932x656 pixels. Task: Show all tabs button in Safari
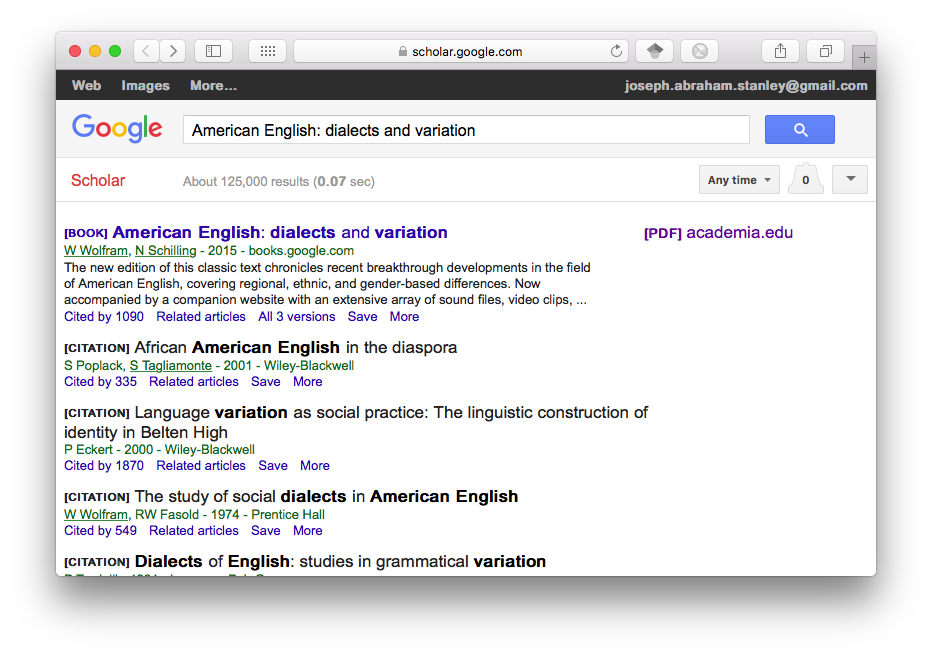tap(826, 51)
